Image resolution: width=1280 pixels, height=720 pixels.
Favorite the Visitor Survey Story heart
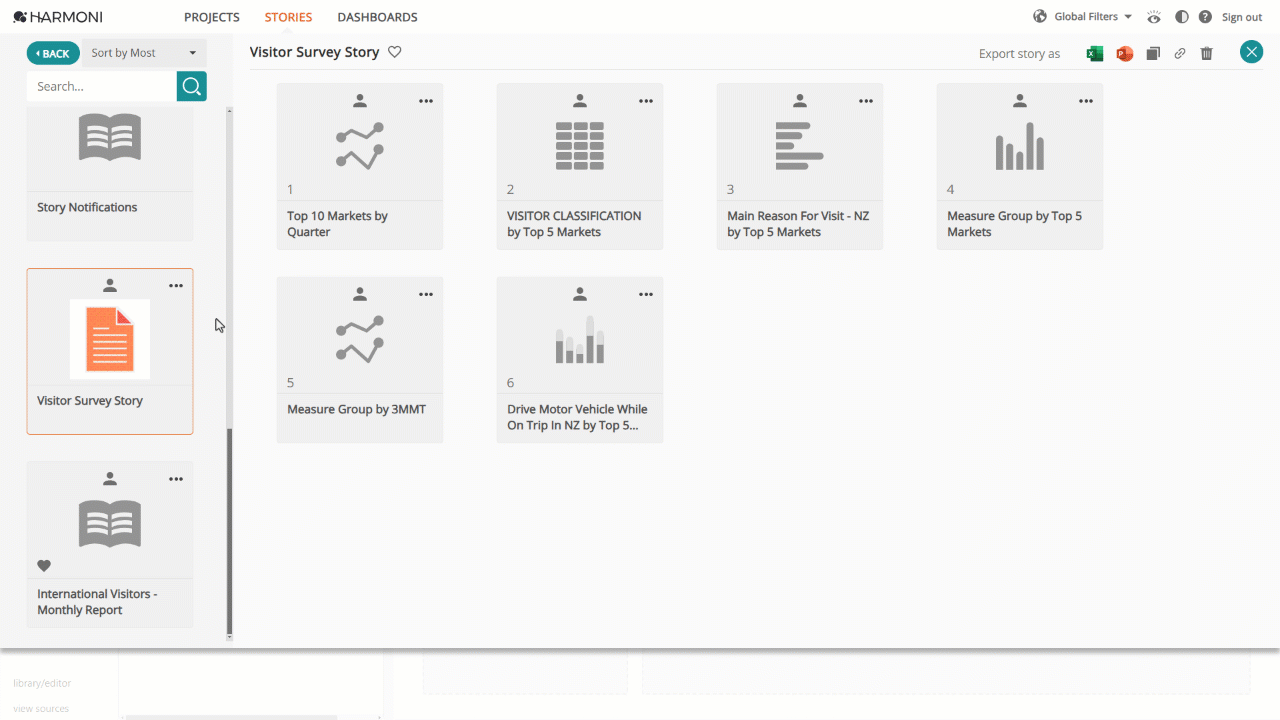point(395,52)
